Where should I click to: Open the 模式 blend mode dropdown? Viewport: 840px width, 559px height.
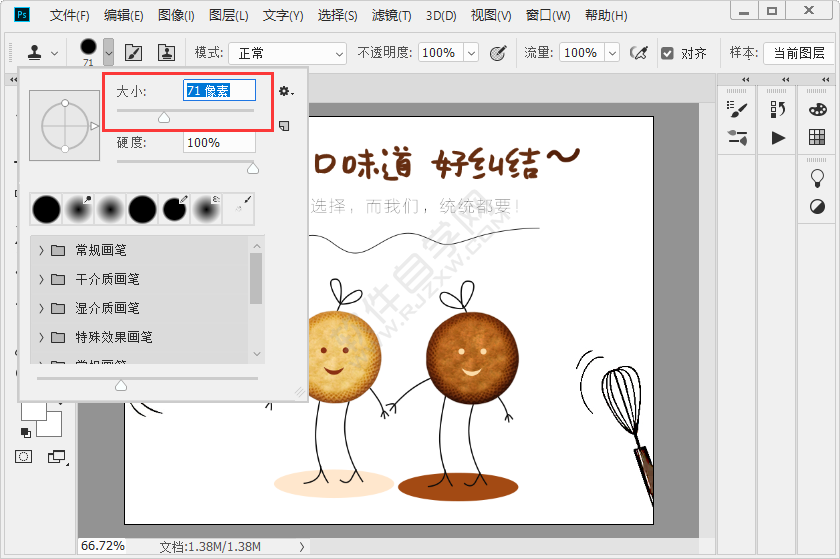pos(287,53)
